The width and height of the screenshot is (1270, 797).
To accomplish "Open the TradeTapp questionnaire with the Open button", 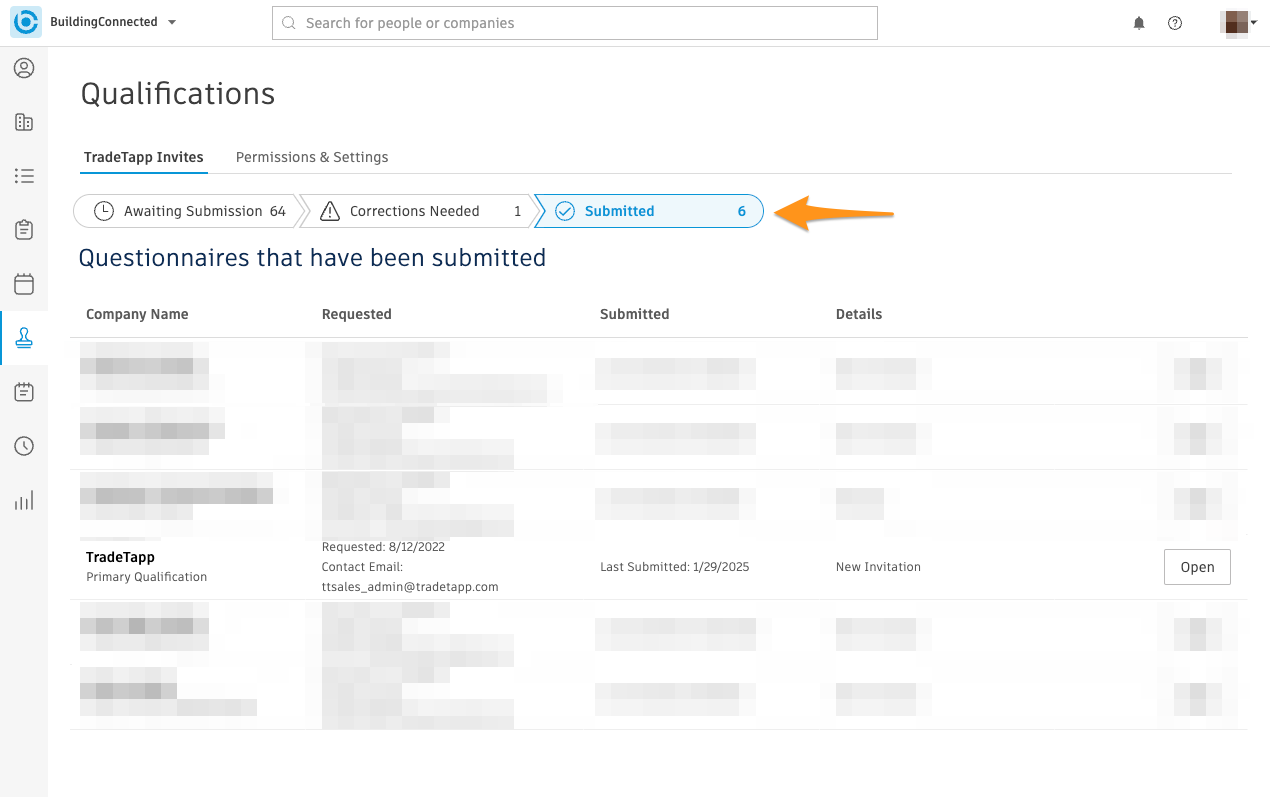I will (1197, 567).
